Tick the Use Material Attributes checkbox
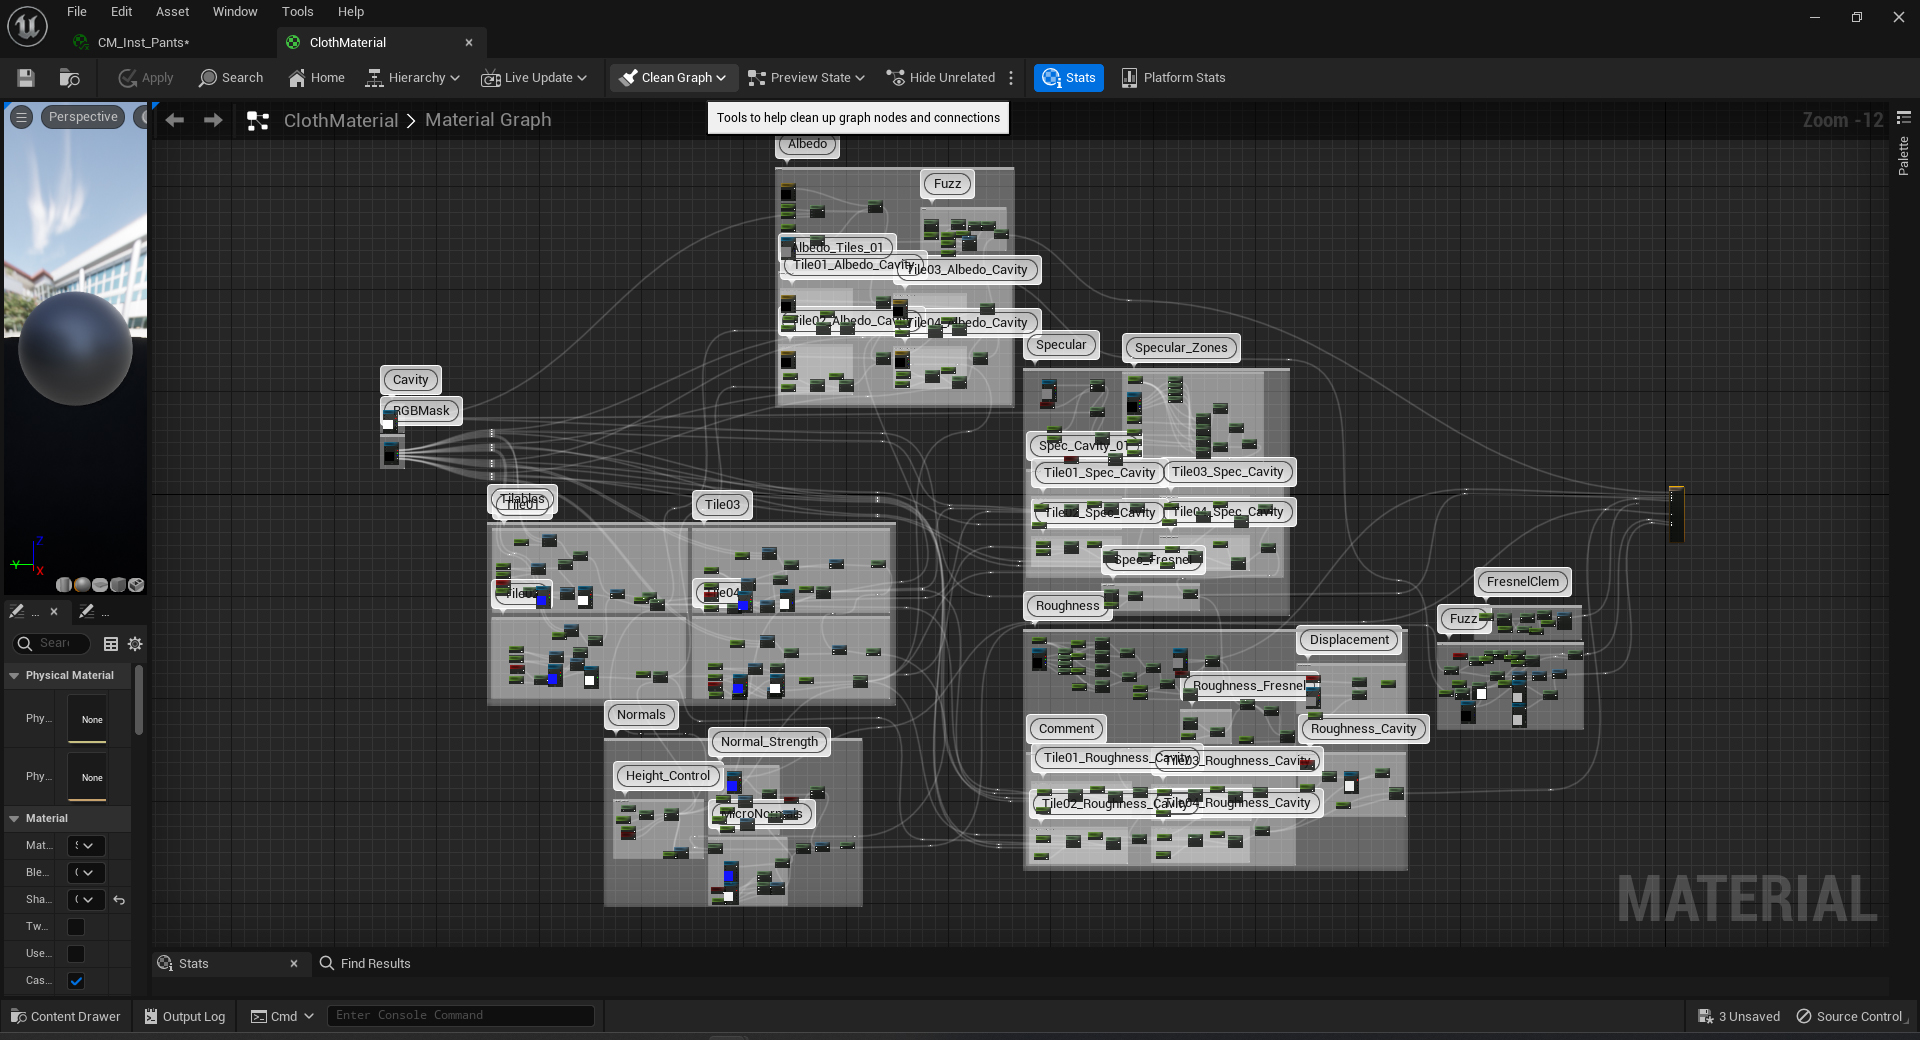This screenshot has height=1040, width=1920. (x=76, y=954)
